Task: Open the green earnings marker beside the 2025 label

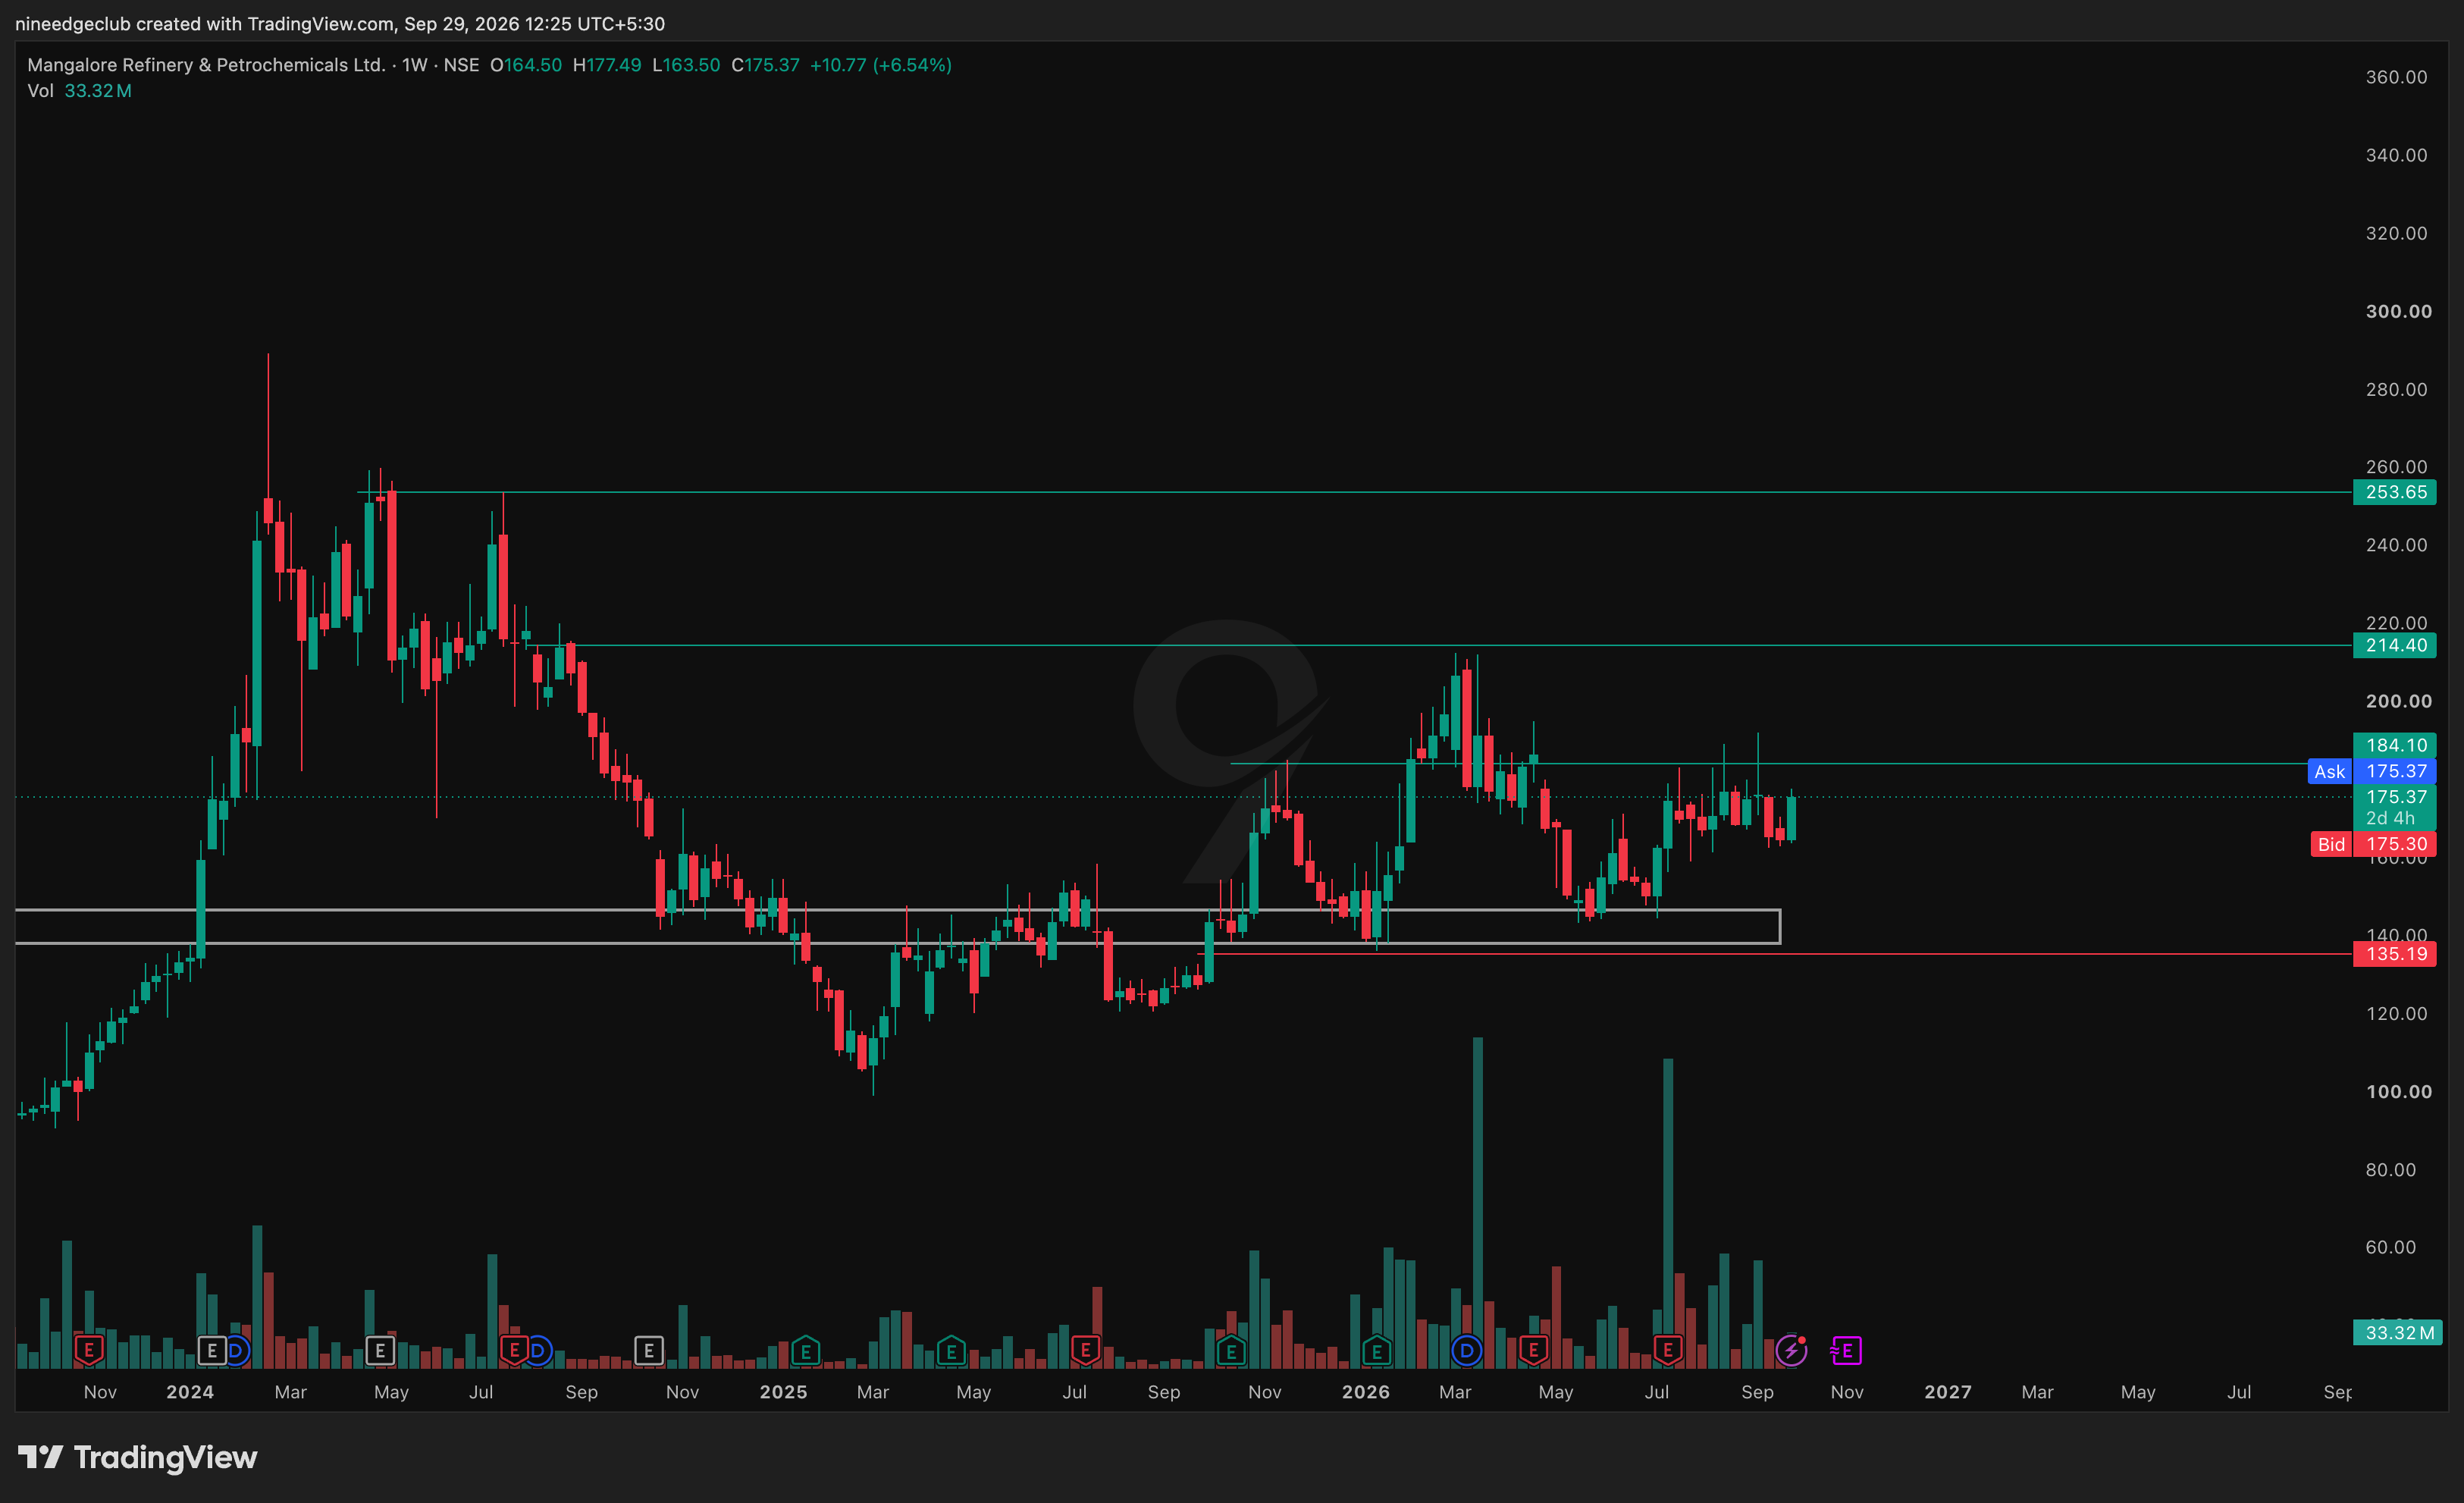Action: pyautogui.click(x=806, y=1351)
